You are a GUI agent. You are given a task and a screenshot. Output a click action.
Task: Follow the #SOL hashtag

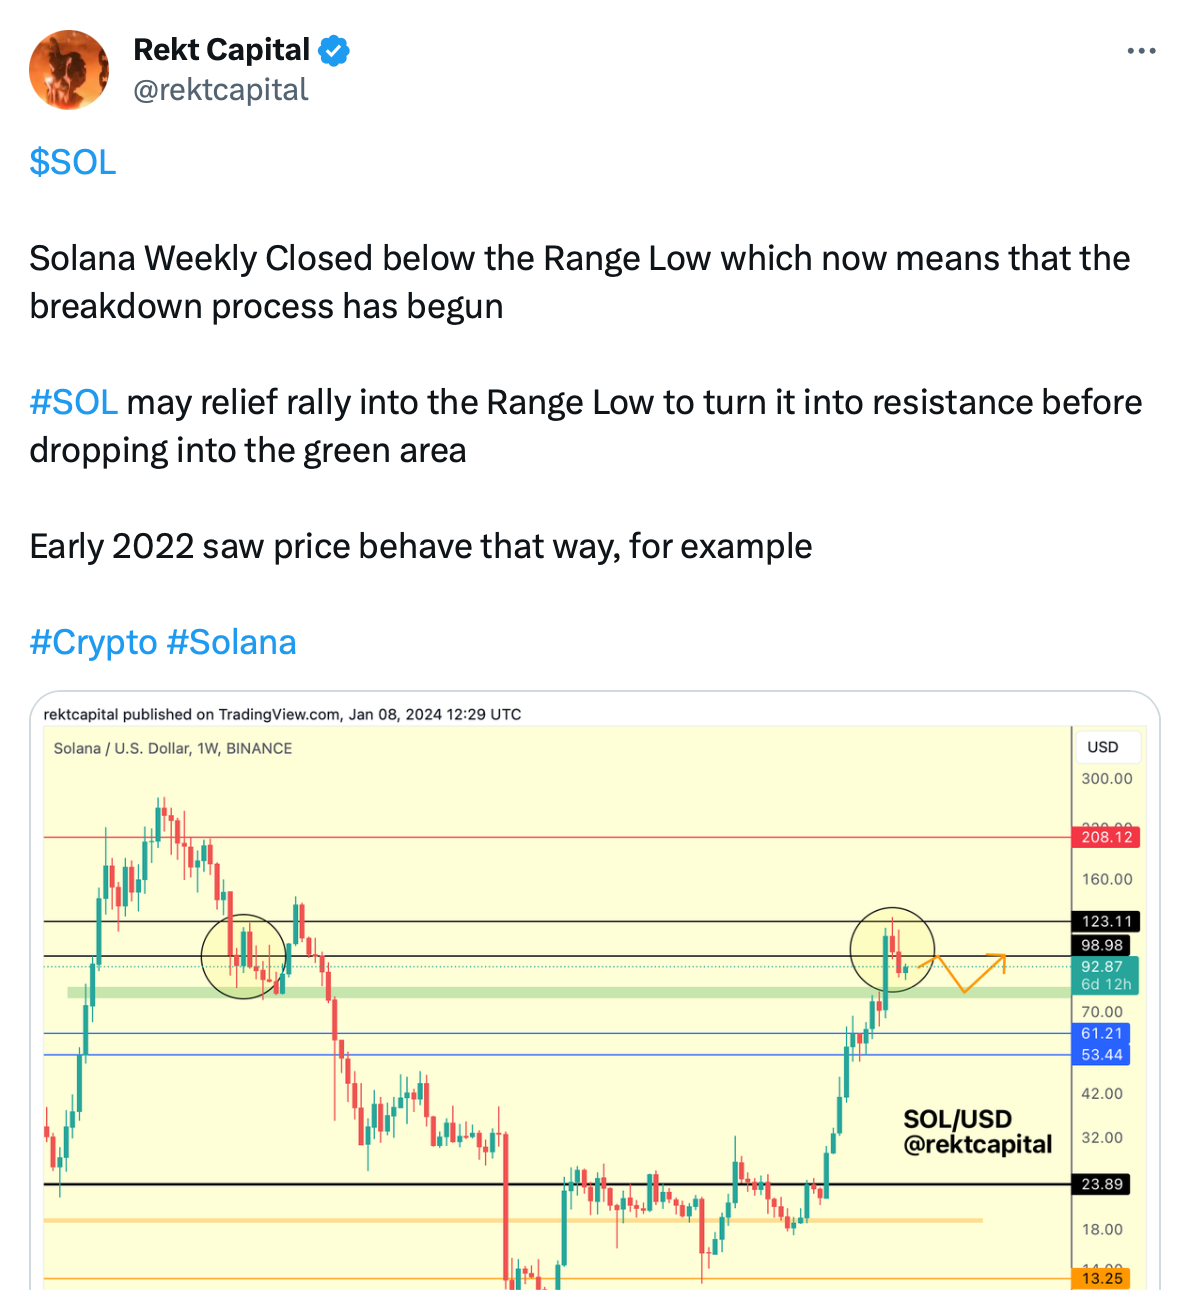[x=74, y=402]
